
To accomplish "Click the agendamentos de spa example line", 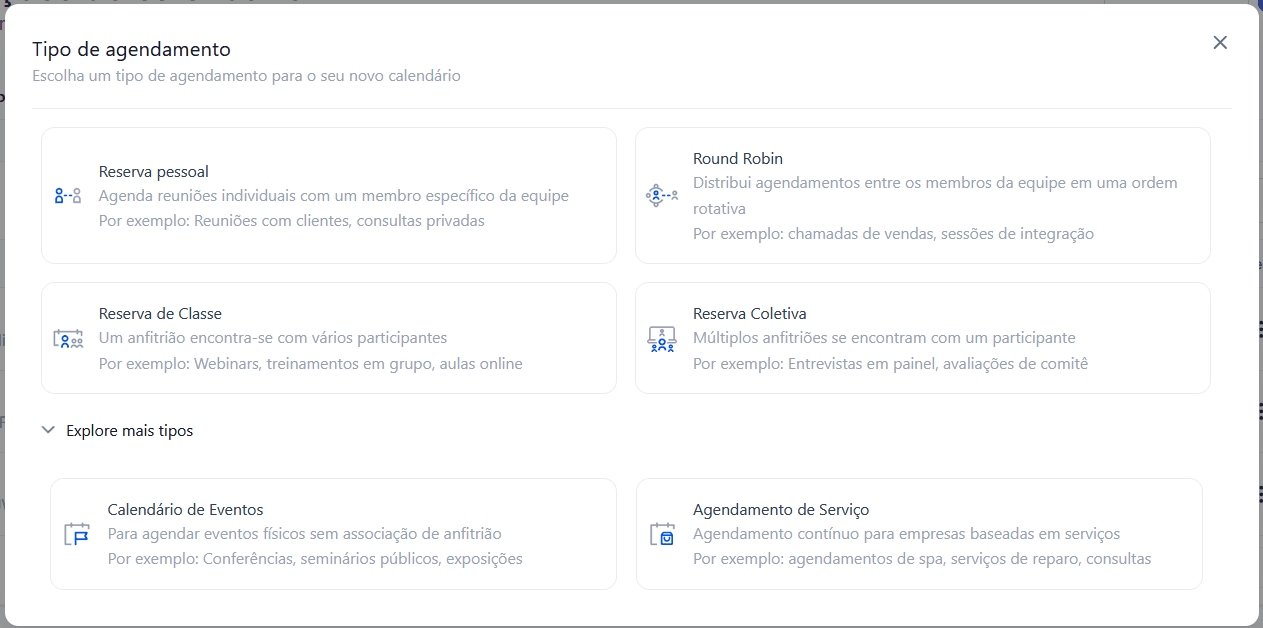I will [x=921, y=559].
